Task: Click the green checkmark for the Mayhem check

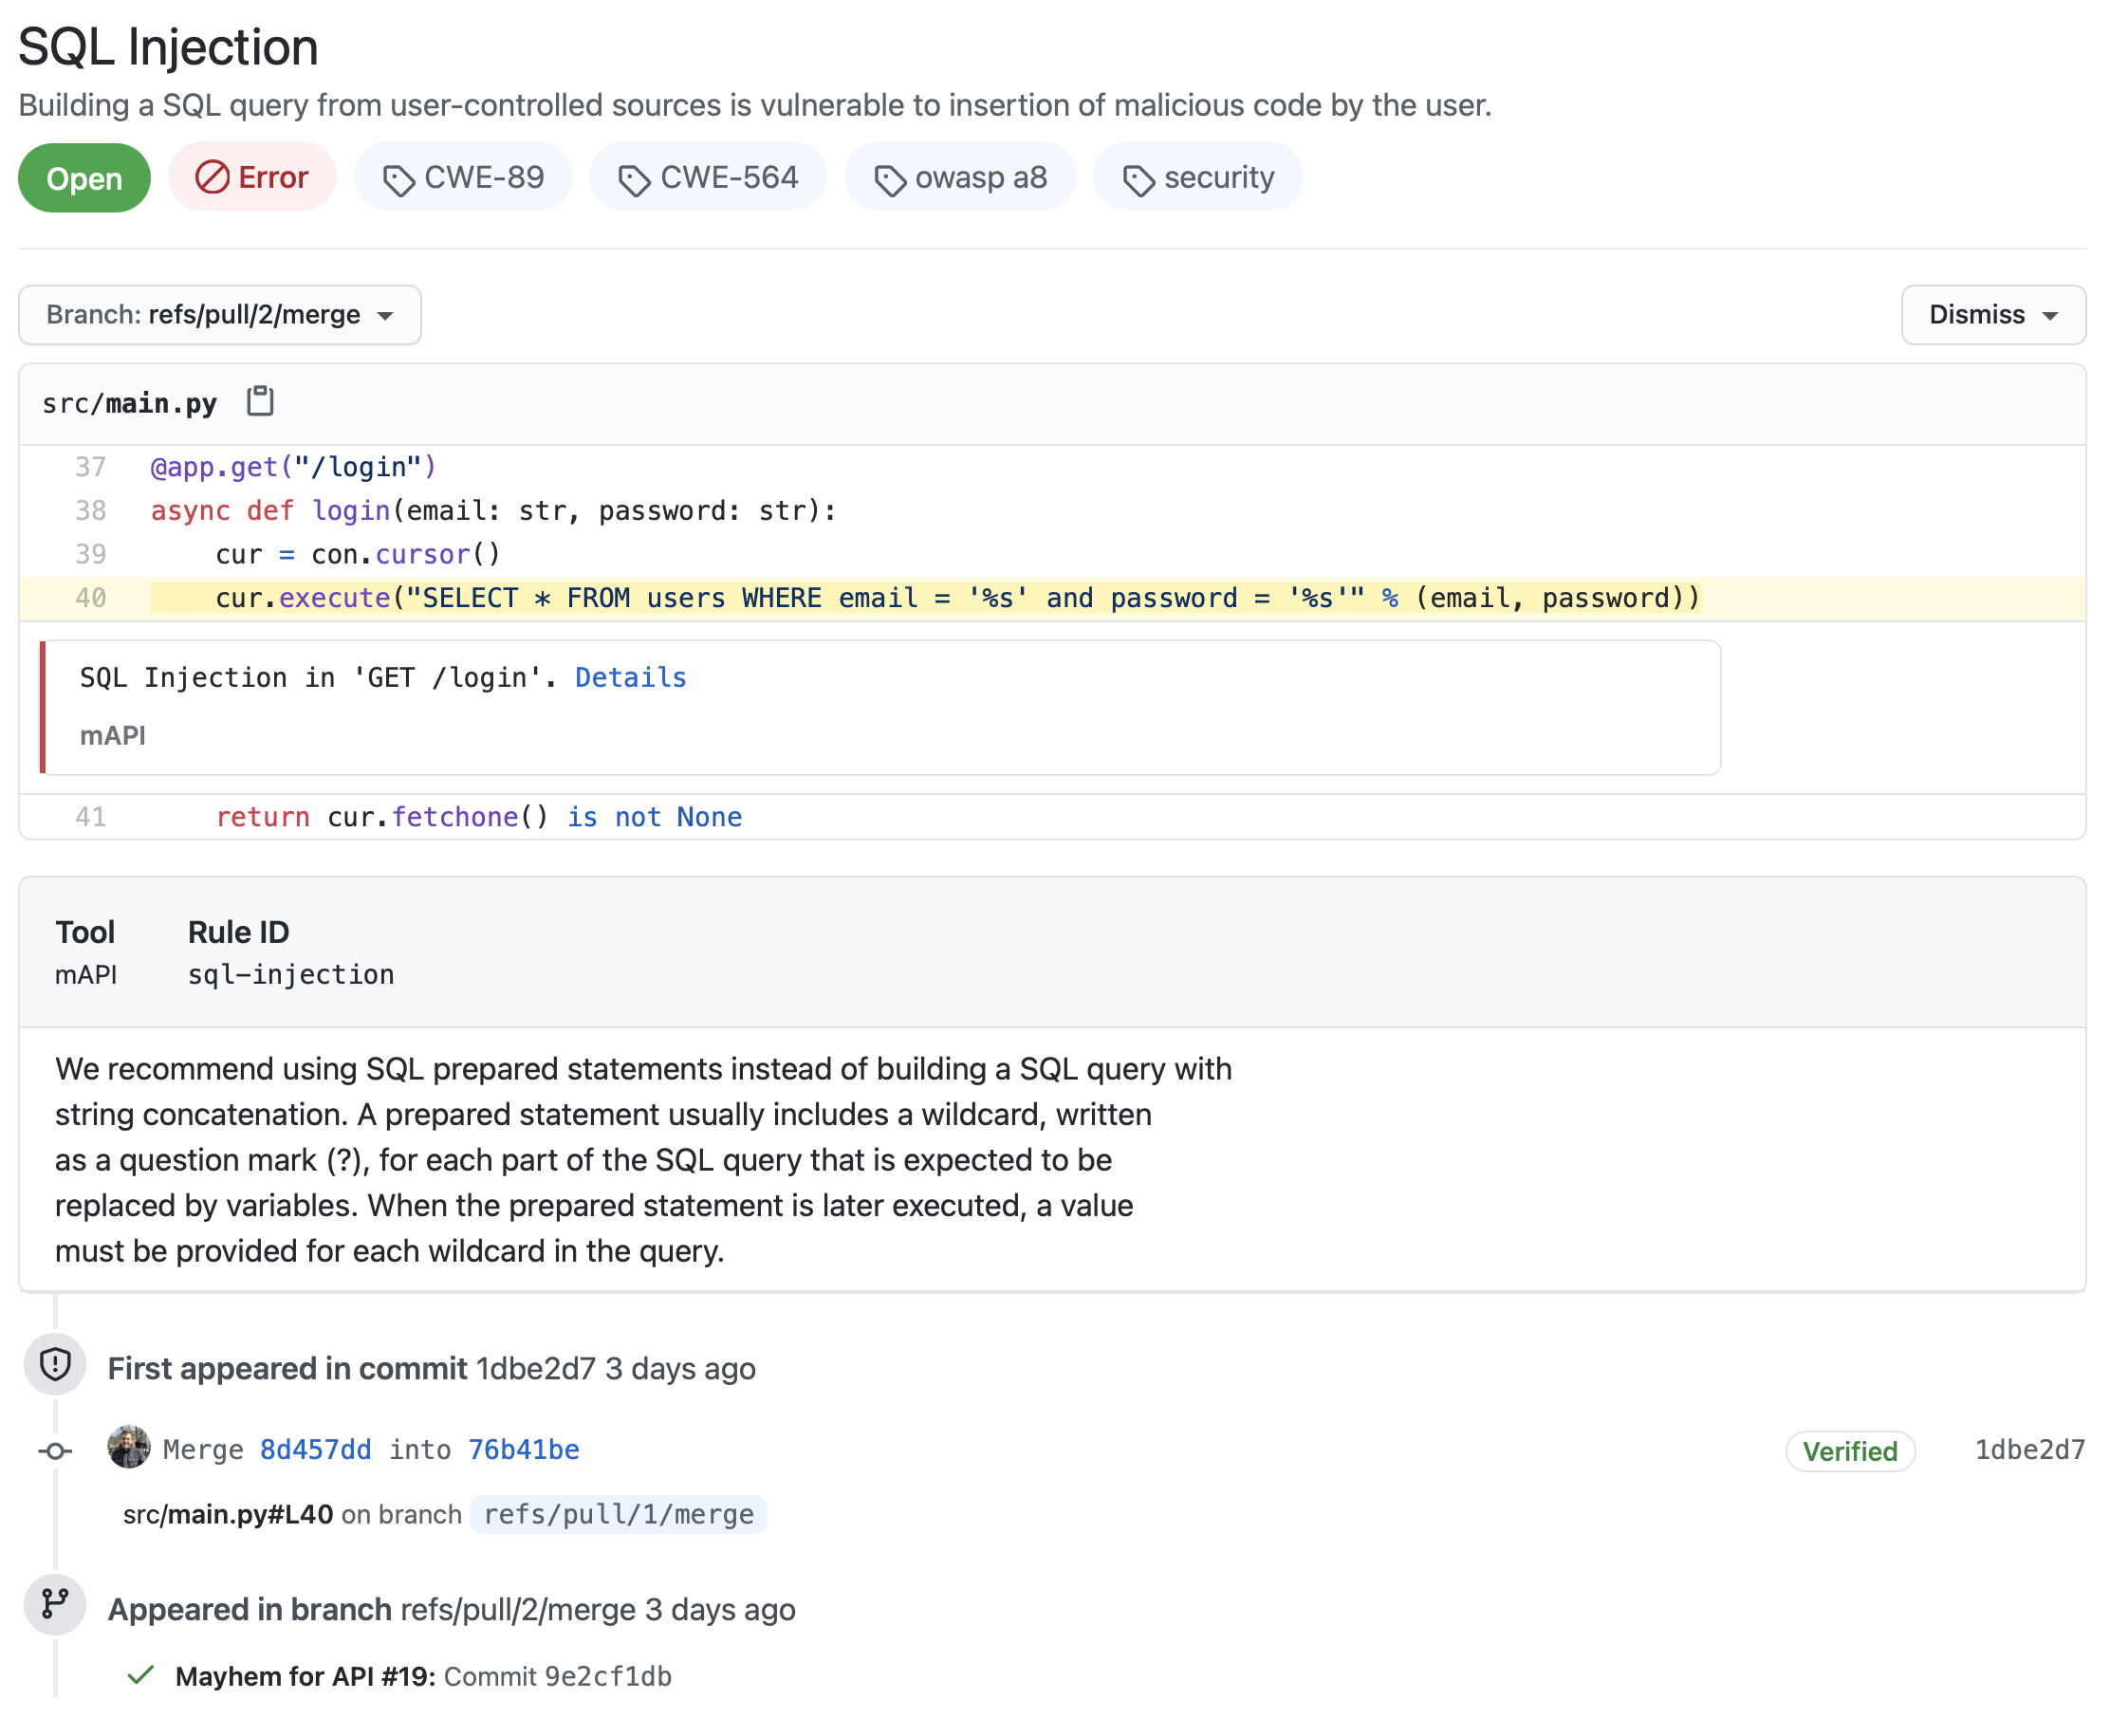Action: [142, 1675]
